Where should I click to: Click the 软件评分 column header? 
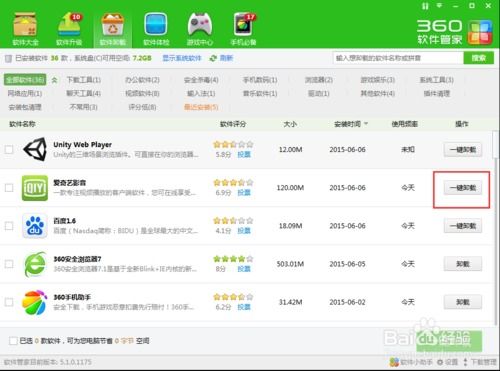tap(233, 124)
